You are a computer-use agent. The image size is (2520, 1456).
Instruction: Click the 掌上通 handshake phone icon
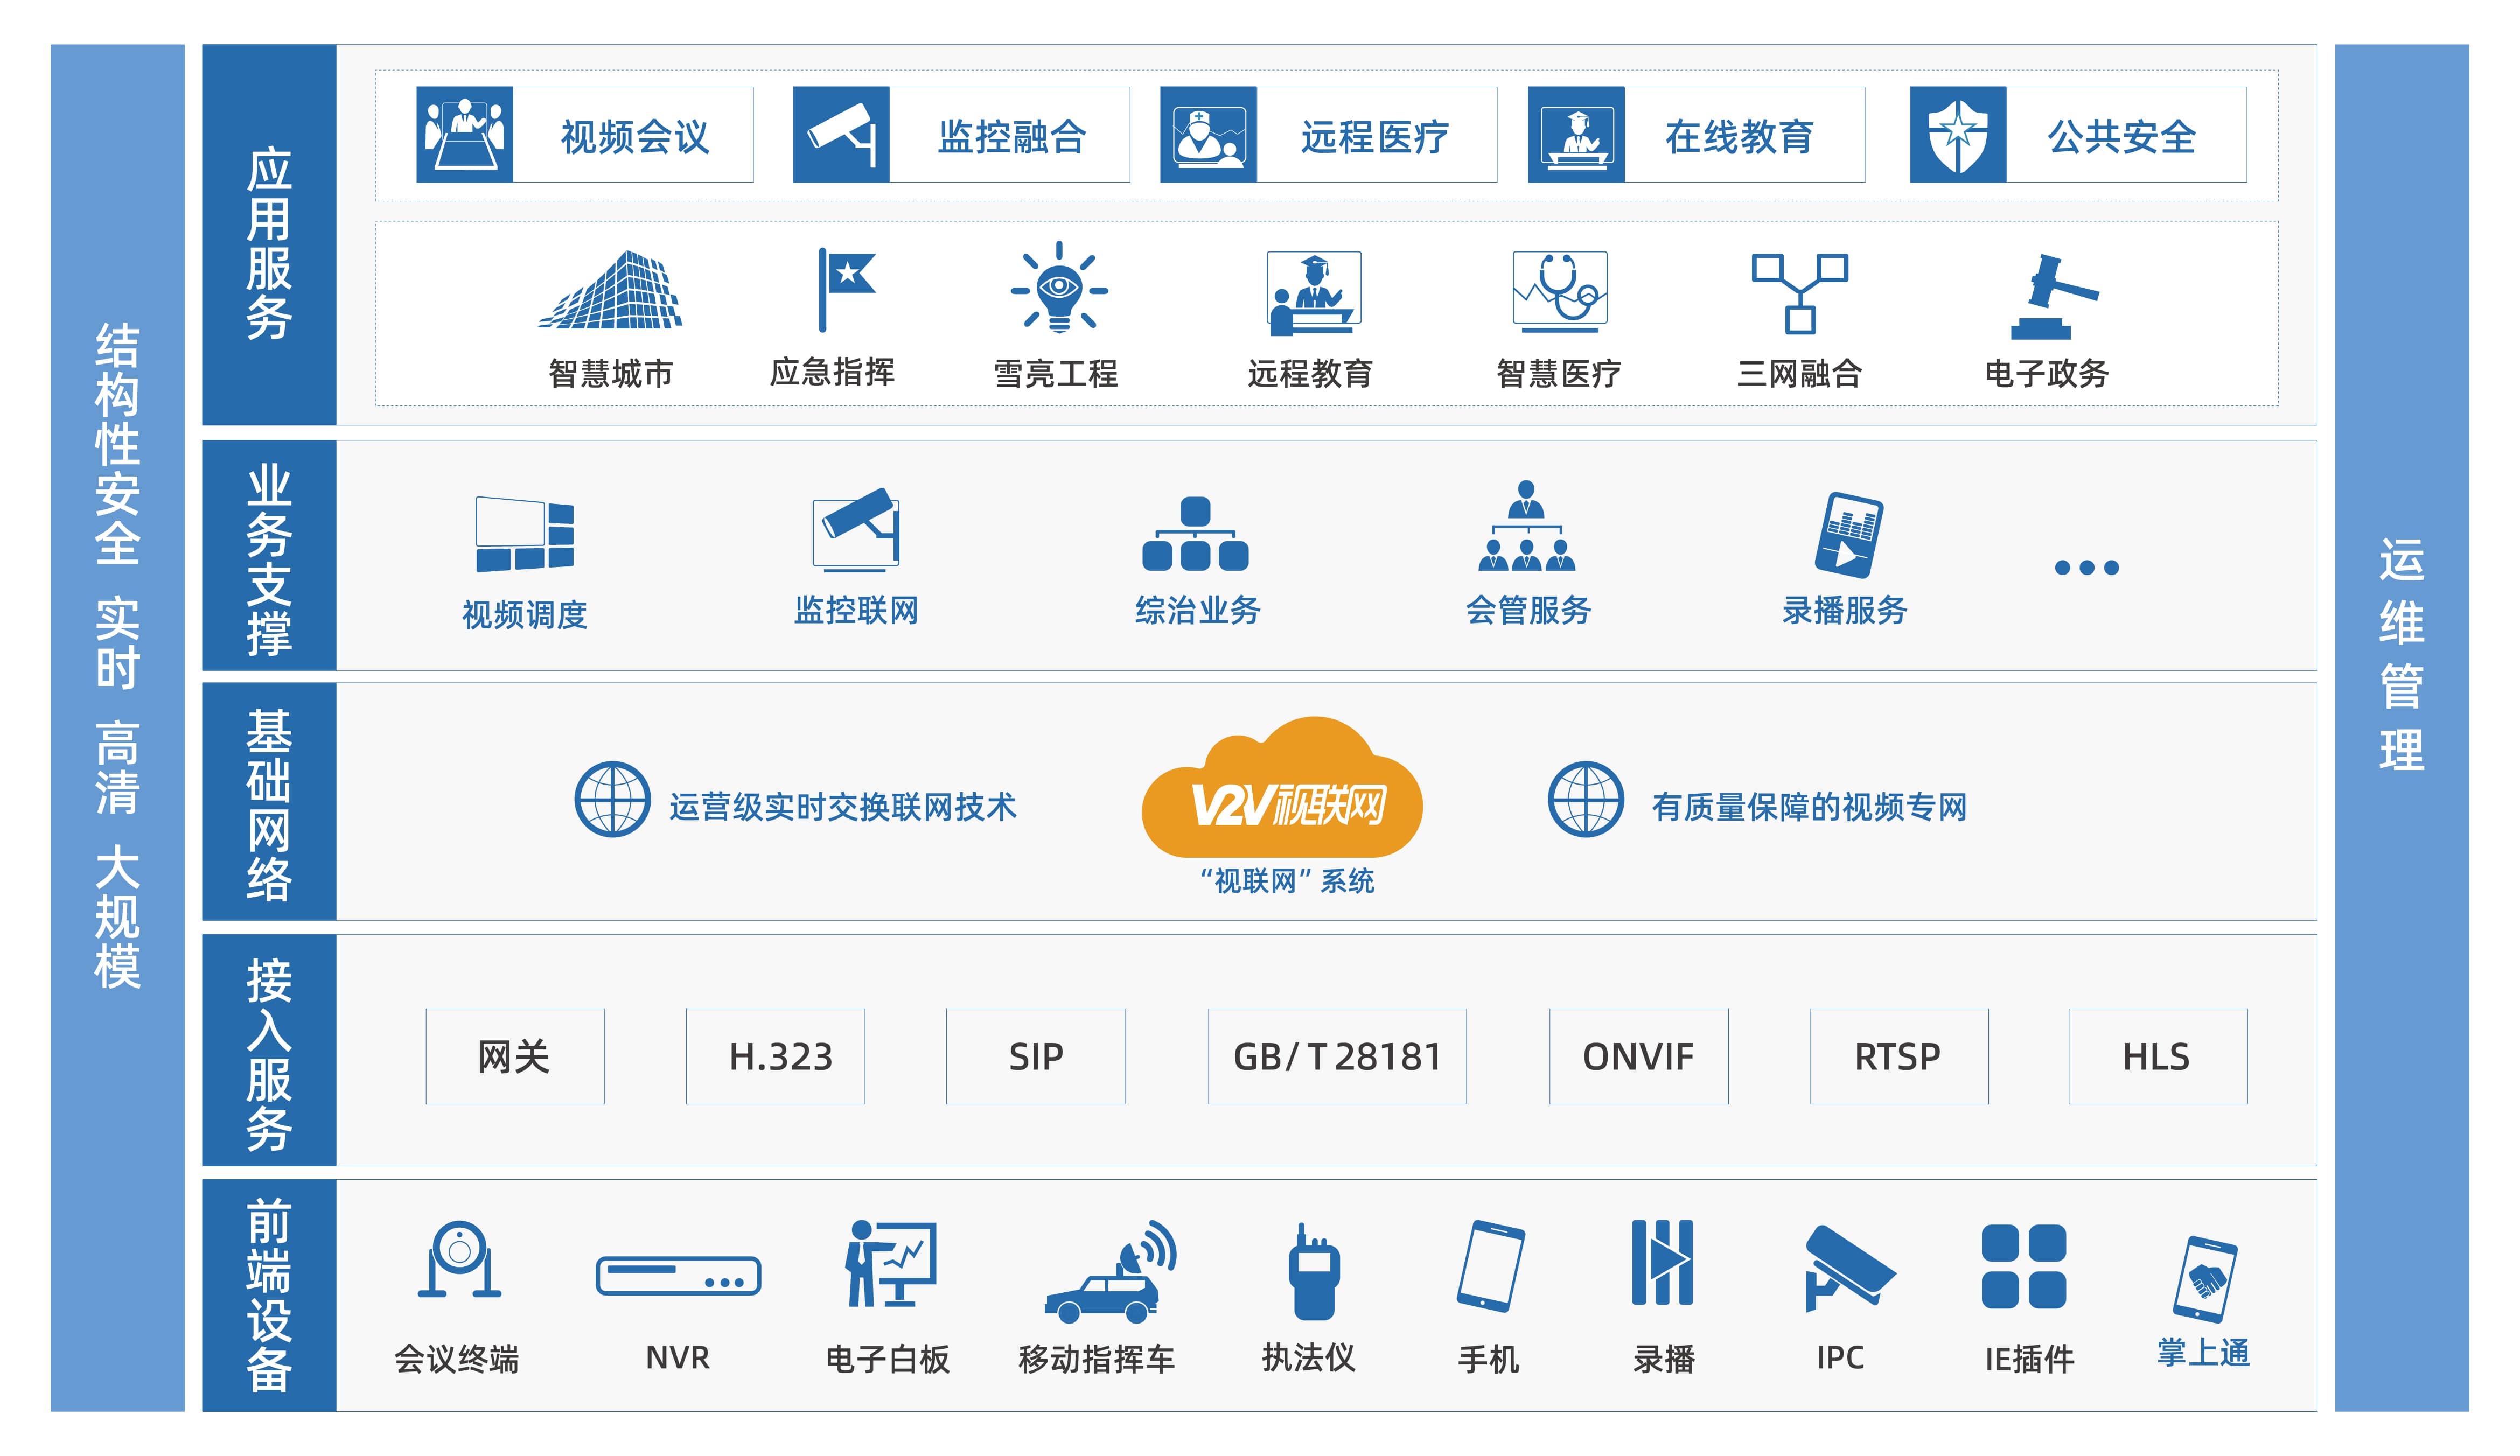click(x=2205, y=1279)
